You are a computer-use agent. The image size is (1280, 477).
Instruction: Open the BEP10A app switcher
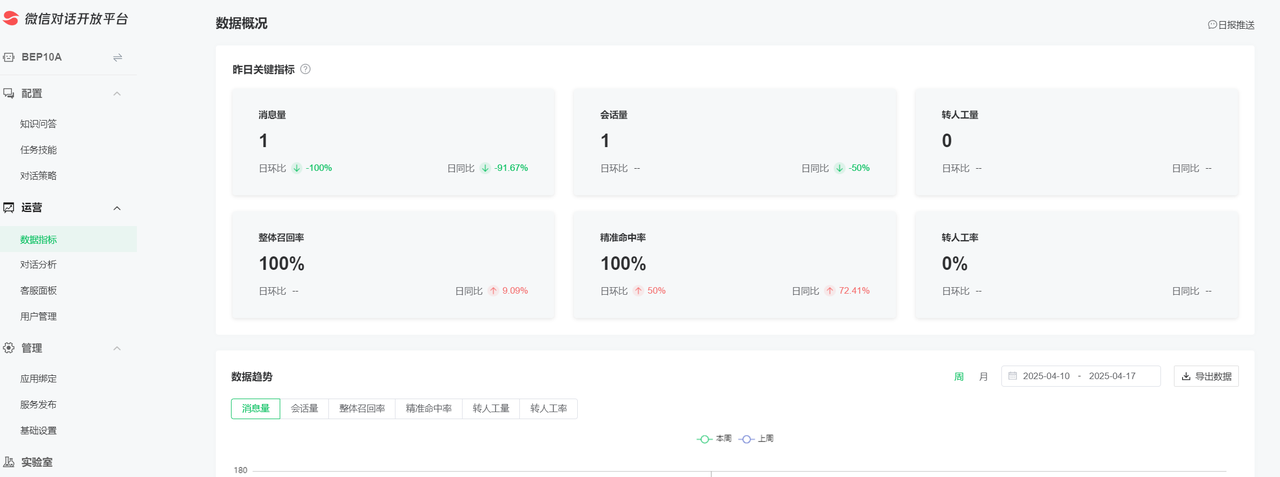68,57
